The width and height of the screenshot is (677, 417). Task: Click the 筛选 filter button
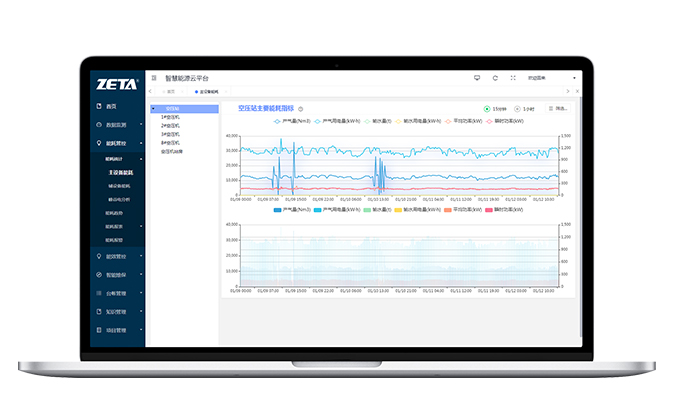click(558, 108)
